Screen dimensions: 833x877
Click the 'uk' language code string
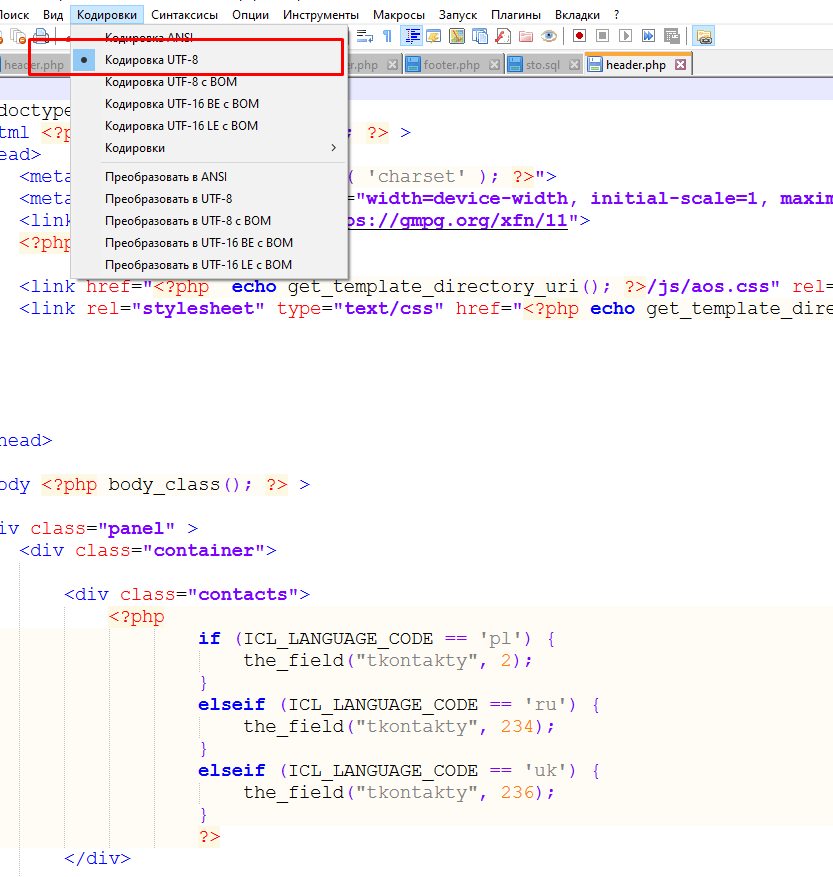click(545, 771)
